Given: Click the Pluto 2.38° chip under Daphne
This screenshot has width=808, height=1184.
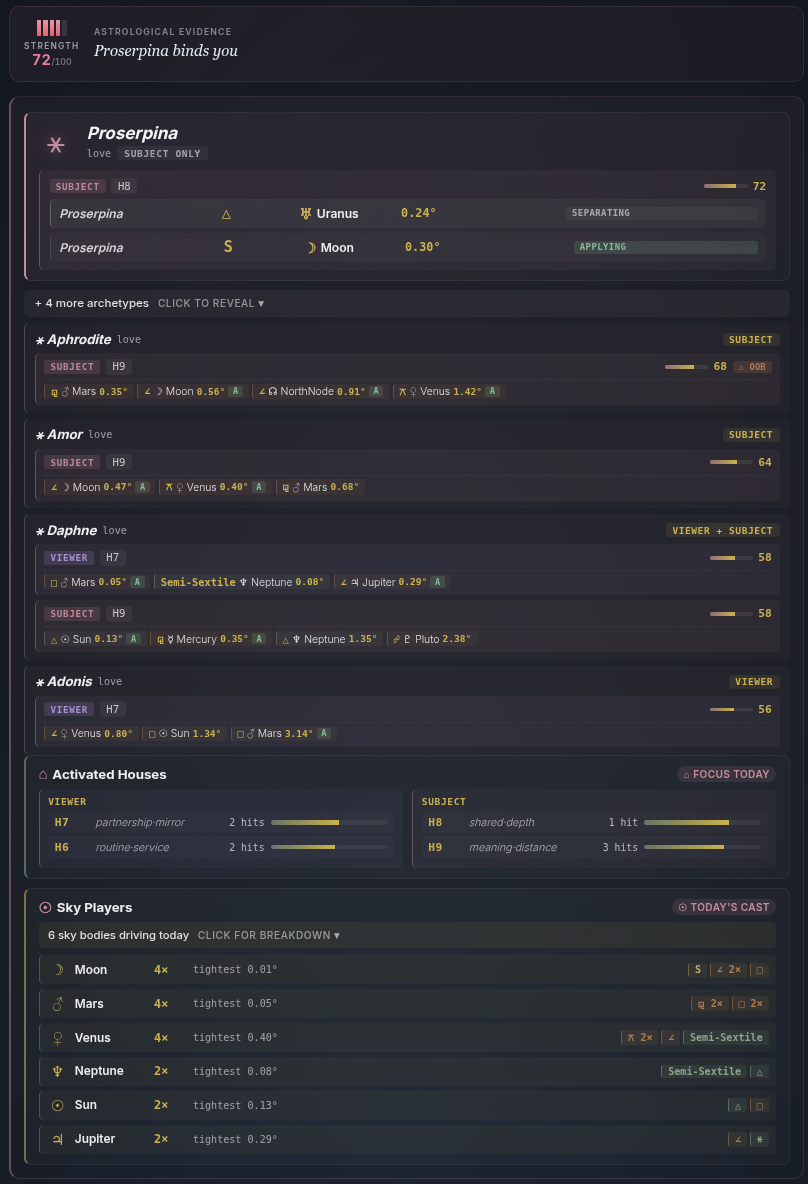Looking at the screenshot, I should pos(431,639).
